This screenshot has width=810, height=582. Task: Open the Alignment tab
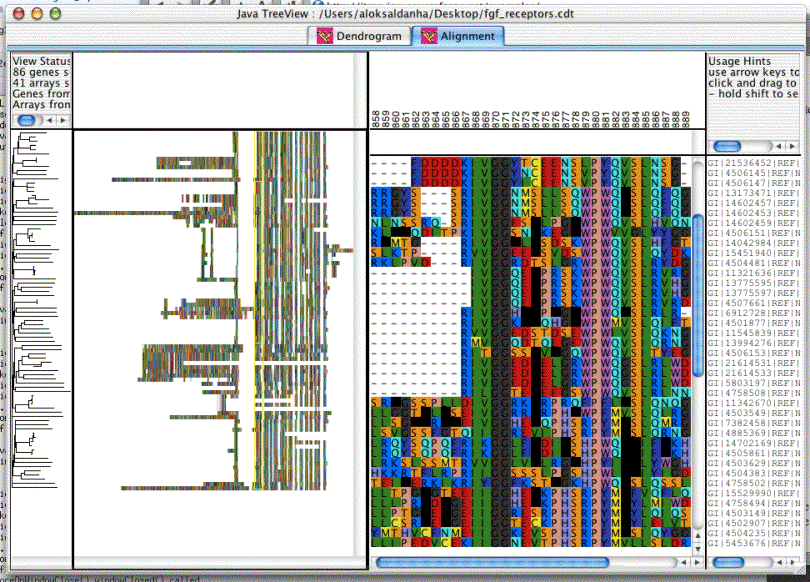pyautogui.click(x=458, y=36)
